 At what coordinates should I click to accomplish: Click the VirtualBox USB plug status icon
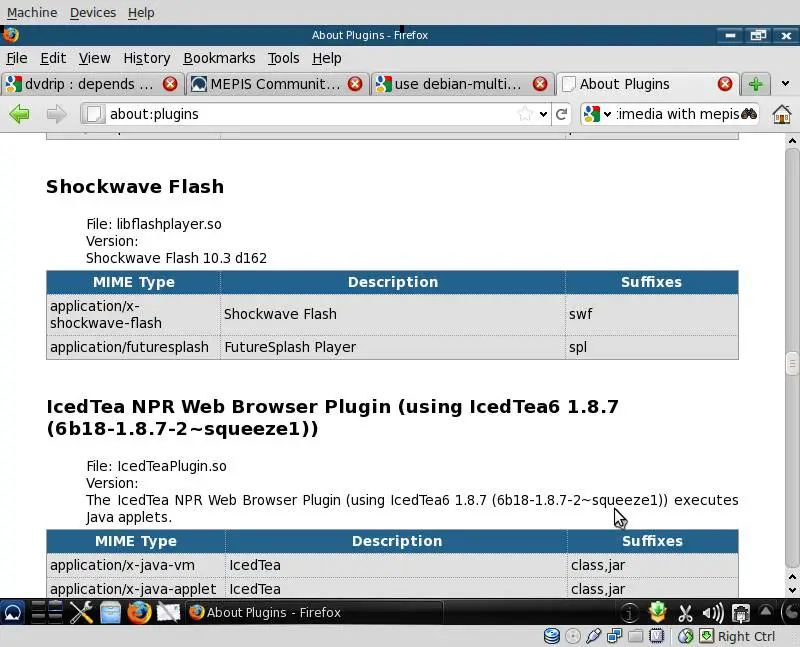pyautogui.click(x=593, y=636)
